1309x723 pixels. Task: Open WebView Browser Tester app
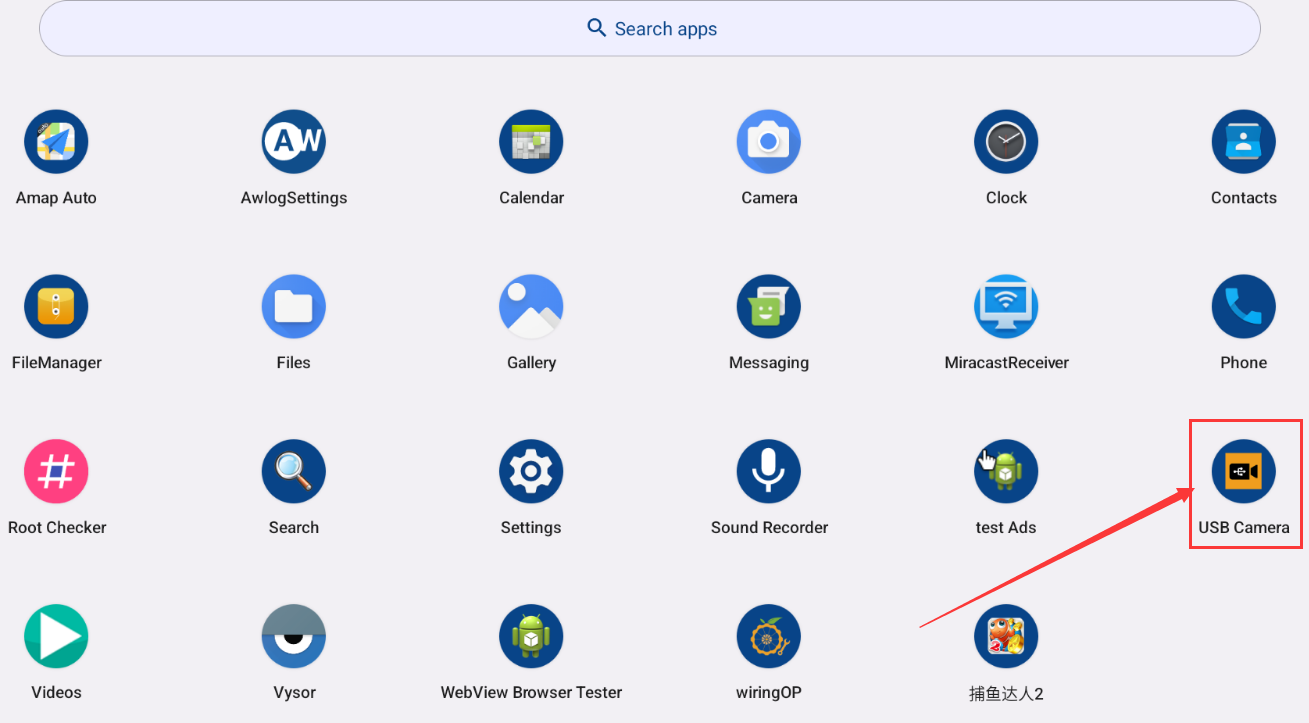click(x=531, y=637)
